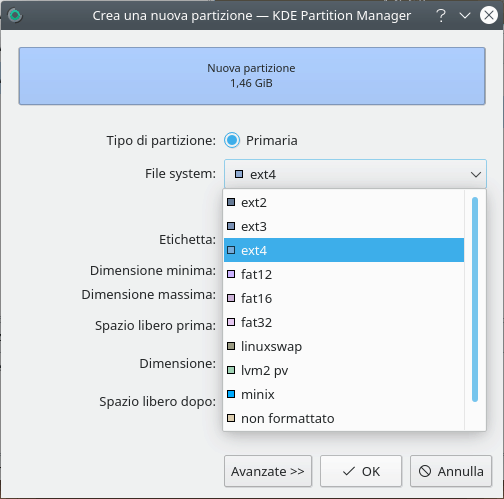Confirm with the OK button
This screenshot has height=499, width=504.
361,471
